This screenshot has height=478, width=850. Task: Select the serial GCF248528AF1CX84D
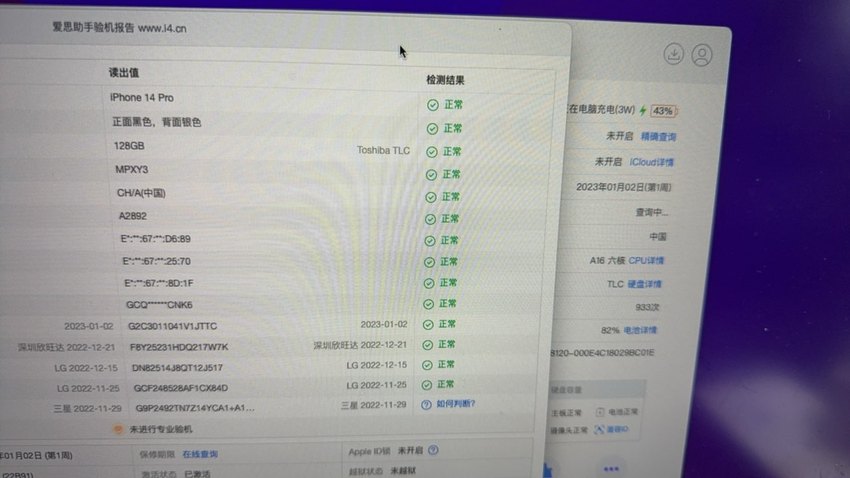tap(181, 388)
